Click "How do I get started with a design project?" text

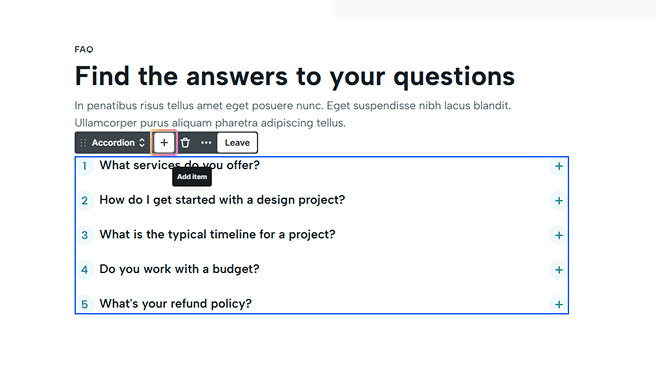click(222, 200)
